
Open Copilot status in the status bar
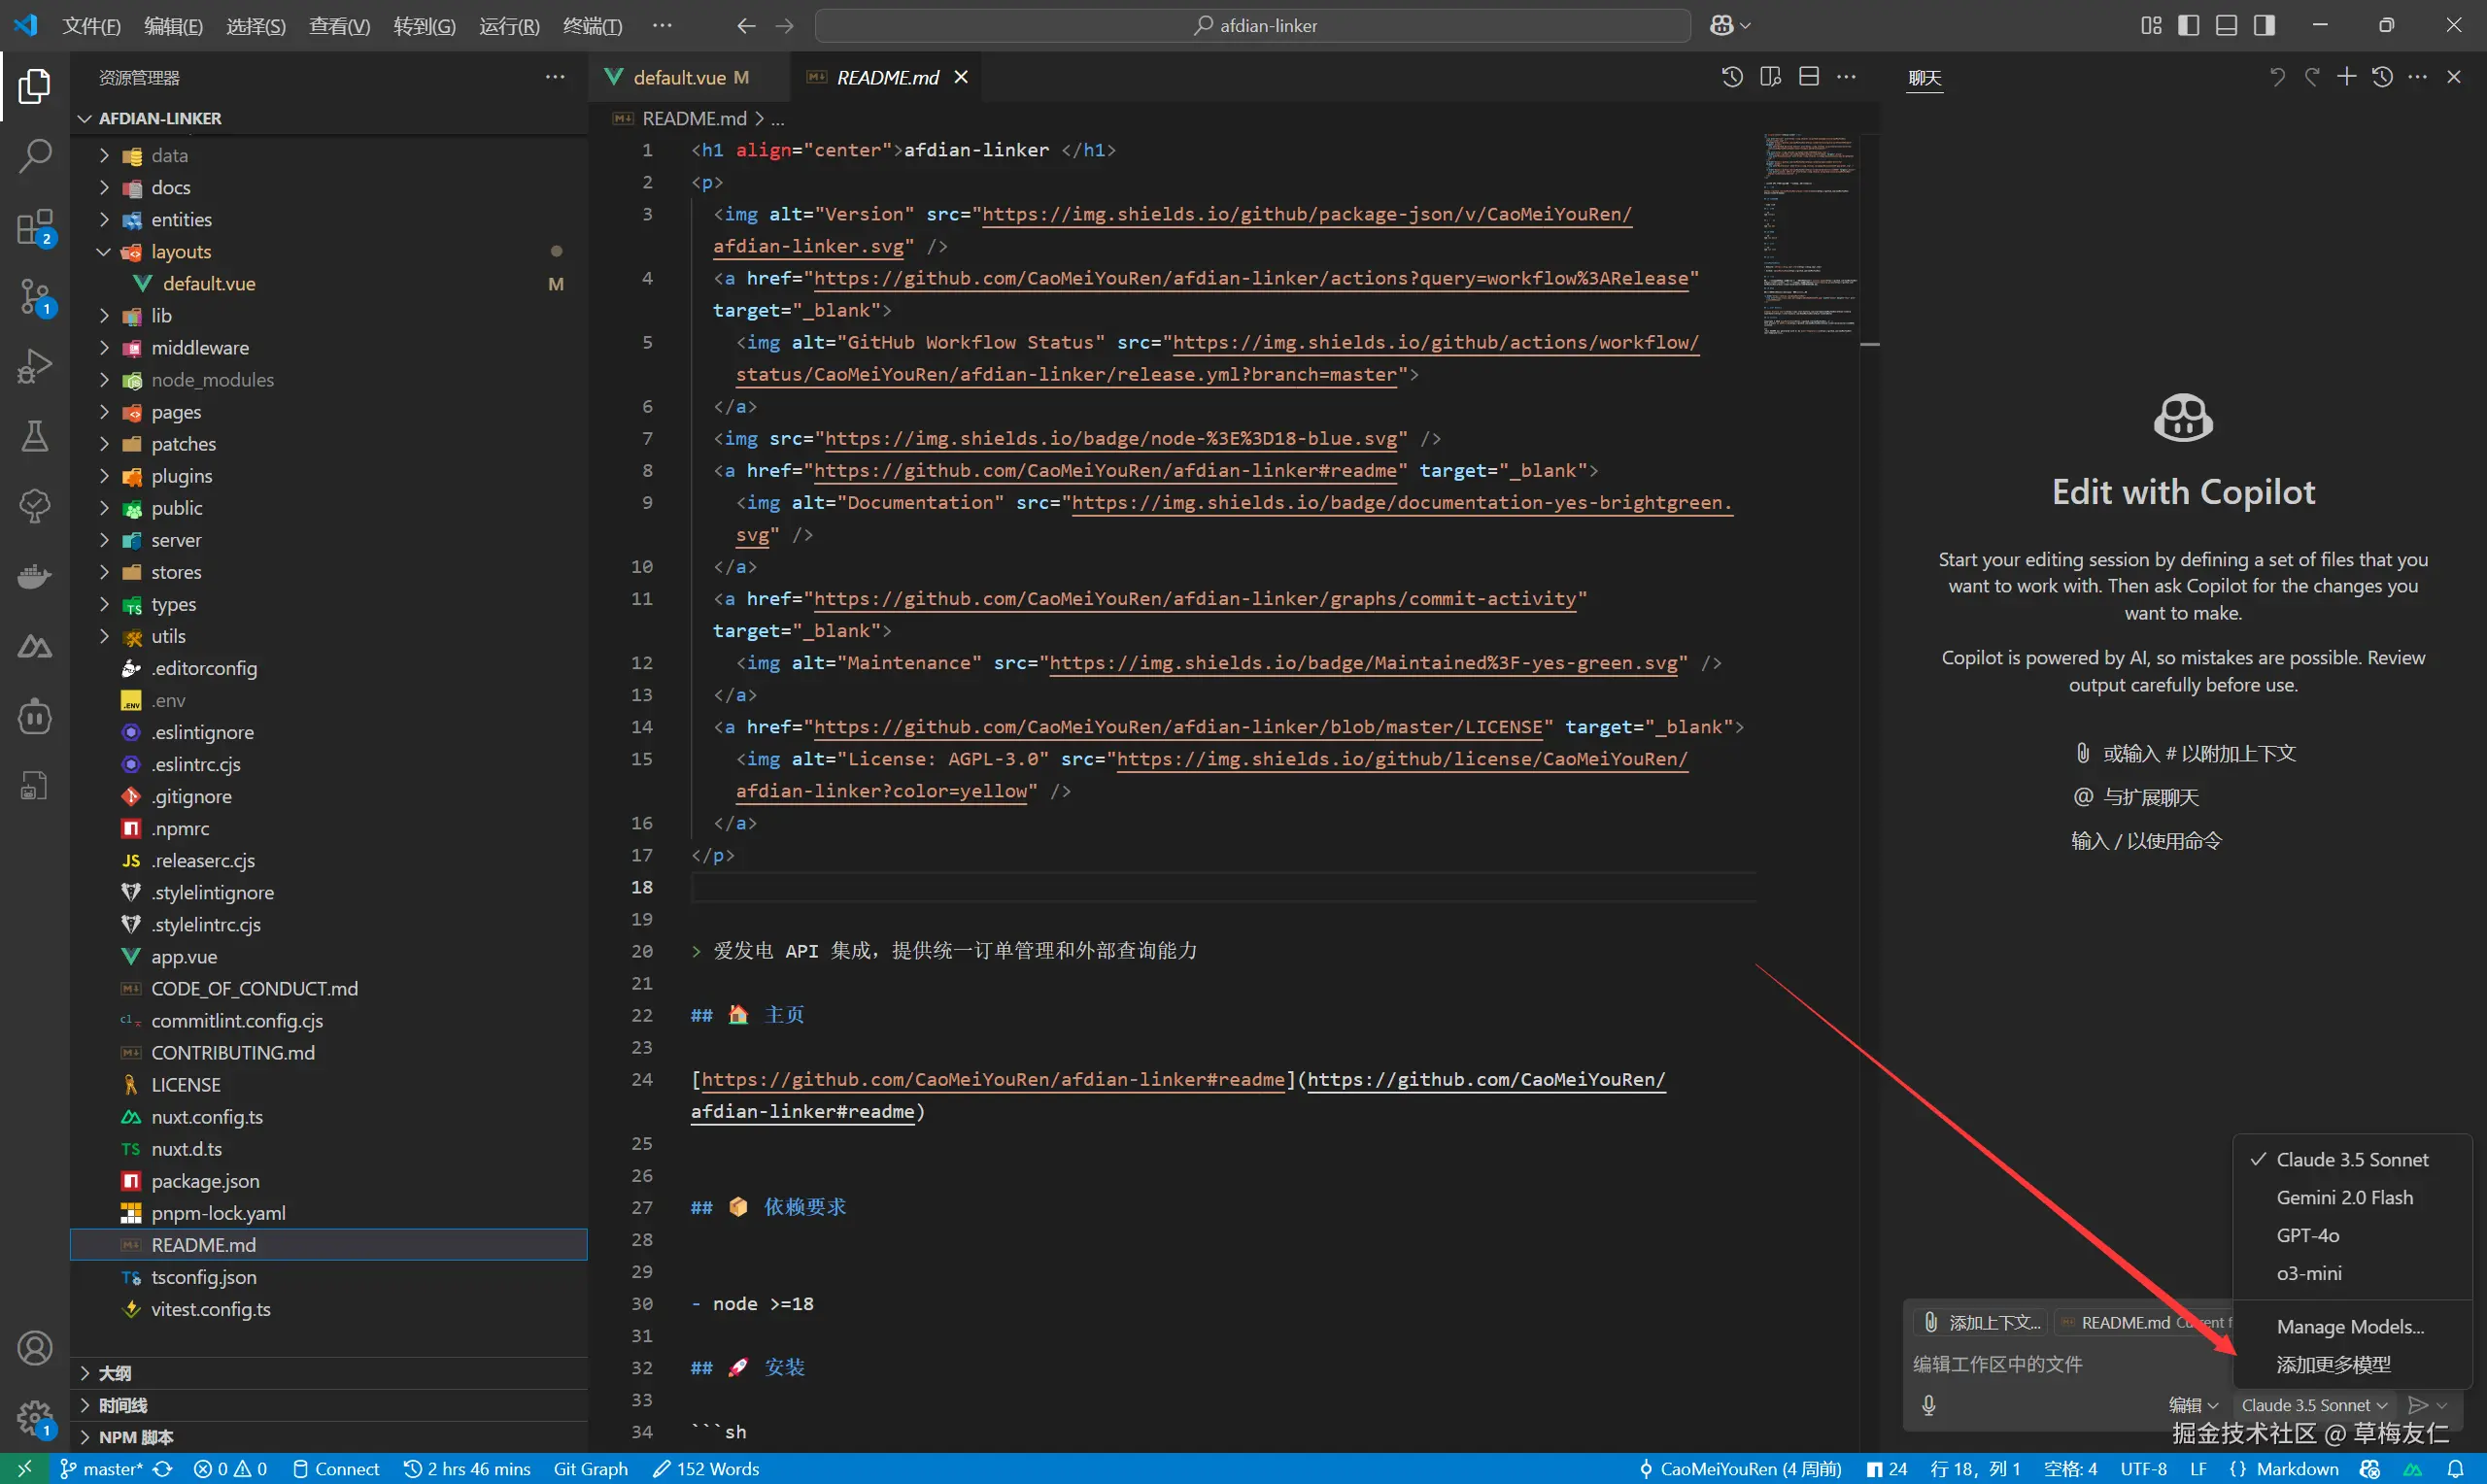(2369, 1469)
